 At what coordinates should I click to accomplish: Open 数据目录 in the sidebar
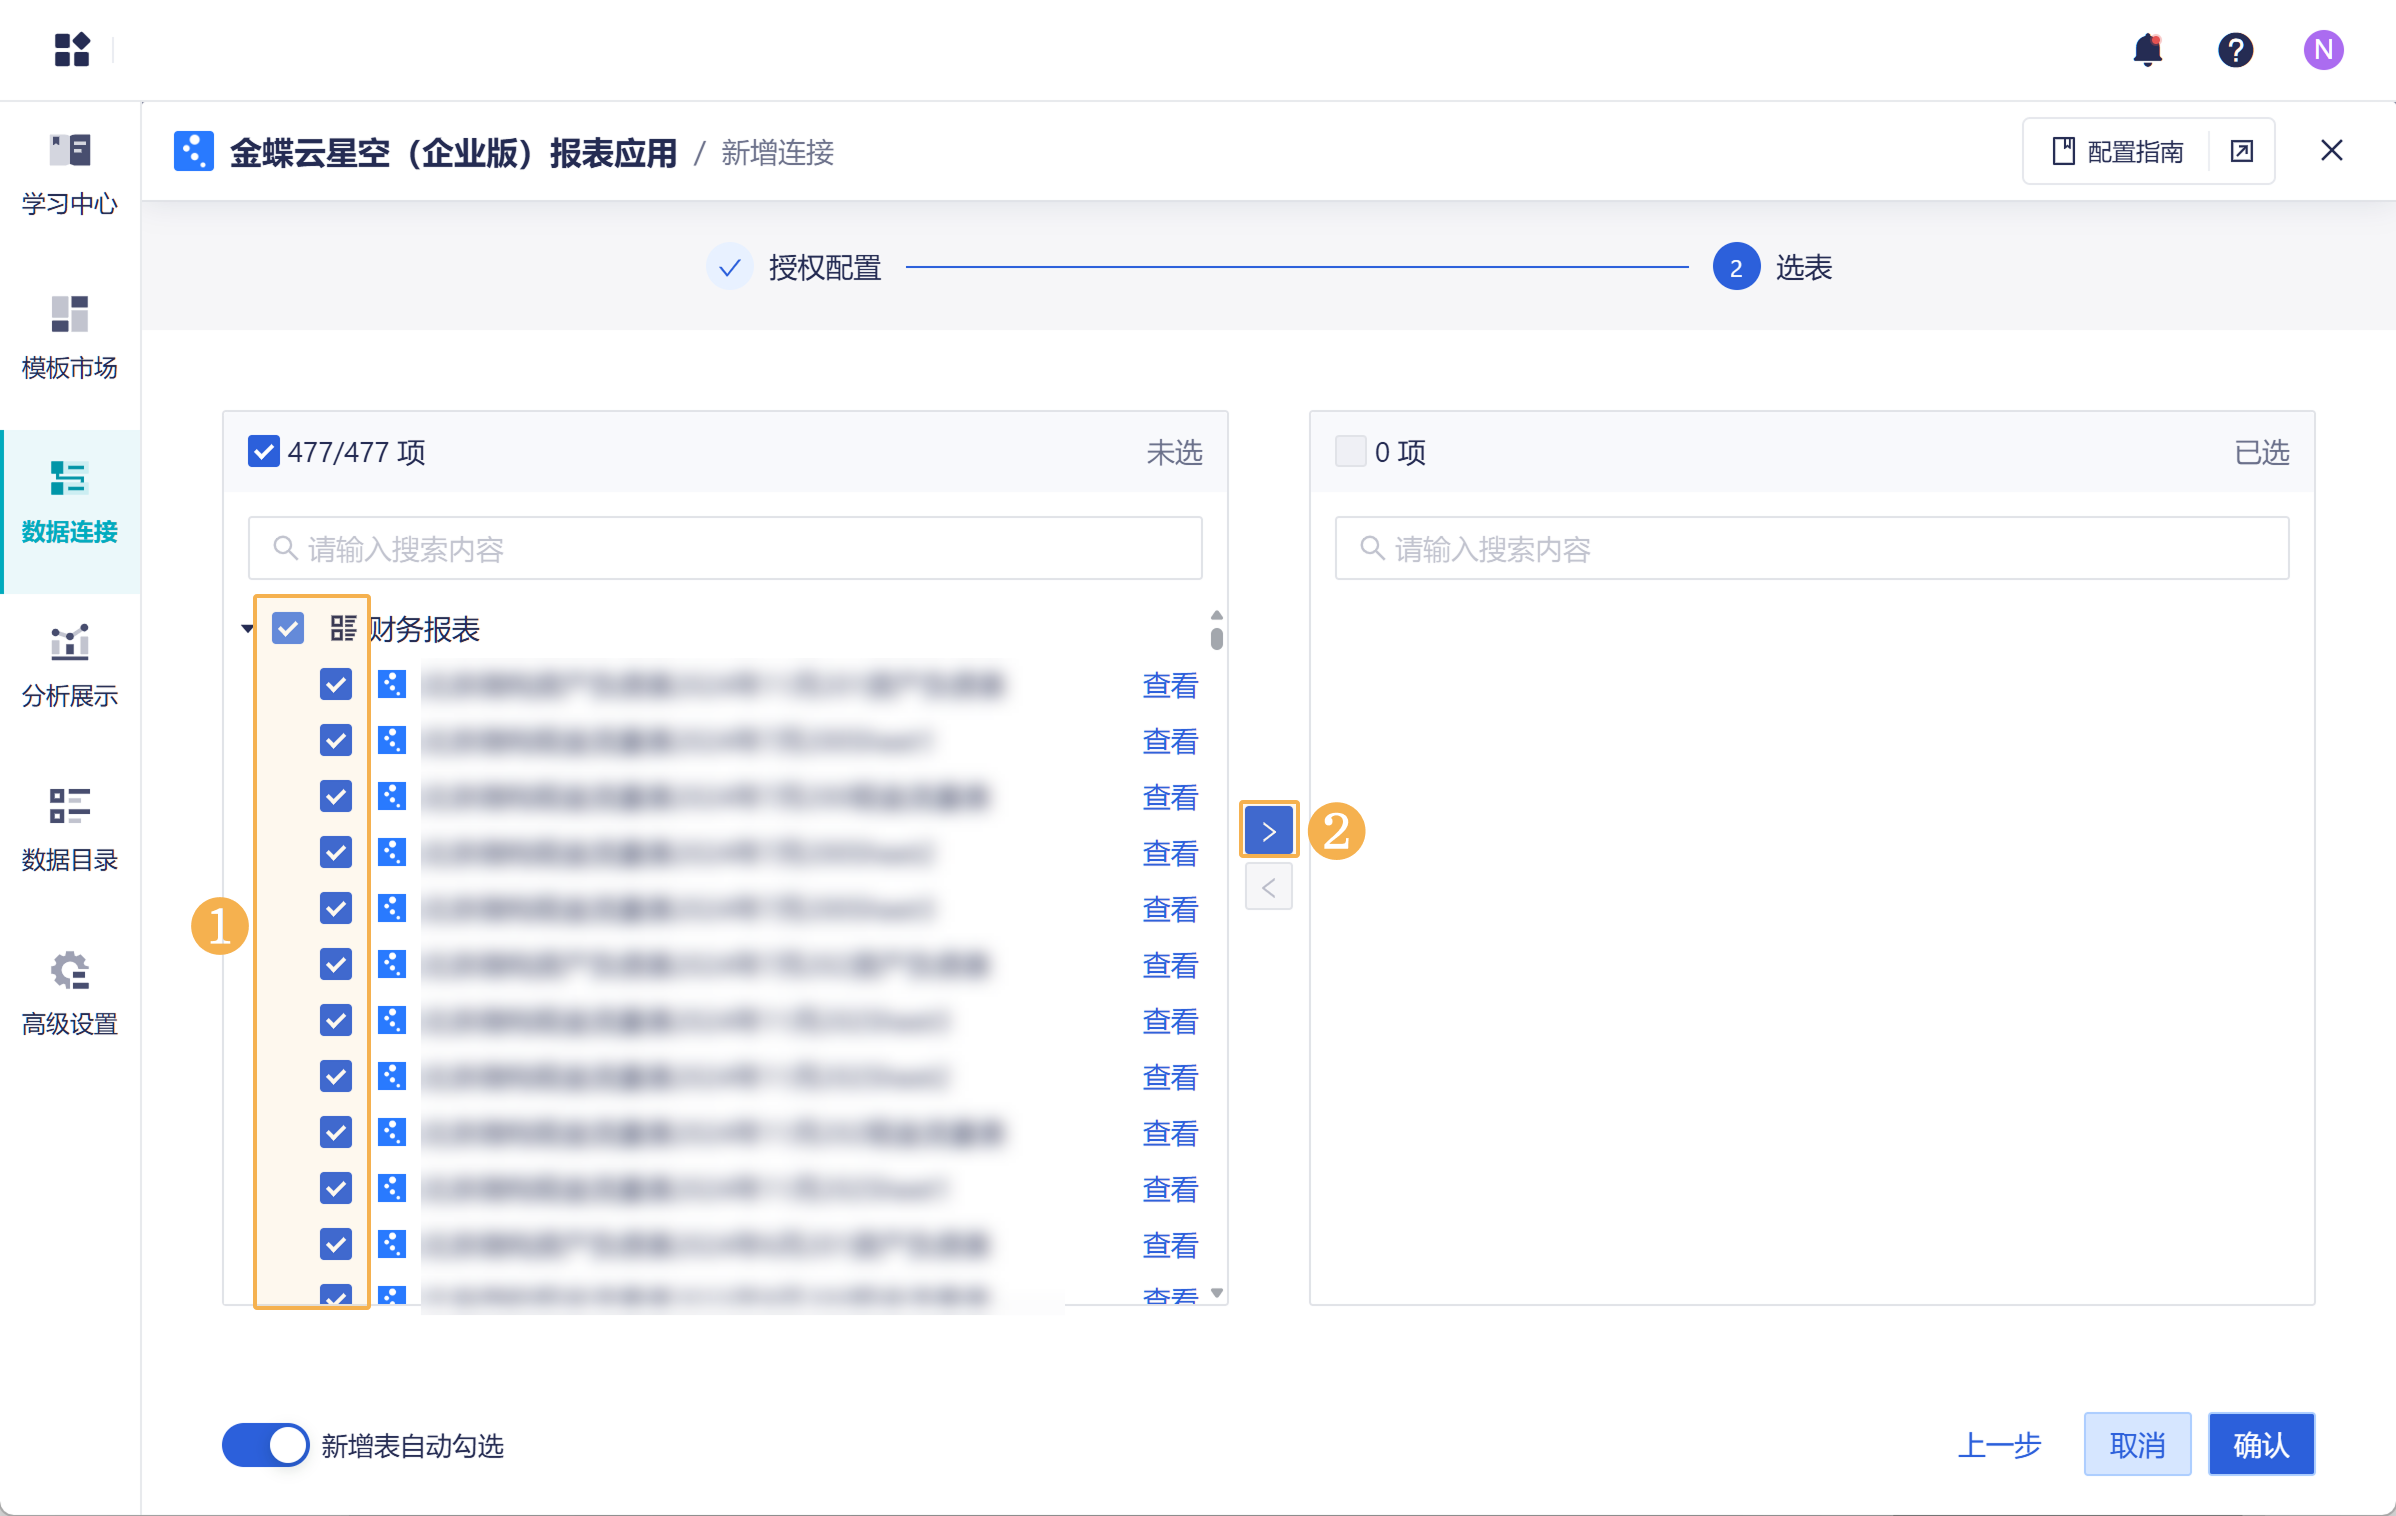pyautogui.click(x=70, y=831)
